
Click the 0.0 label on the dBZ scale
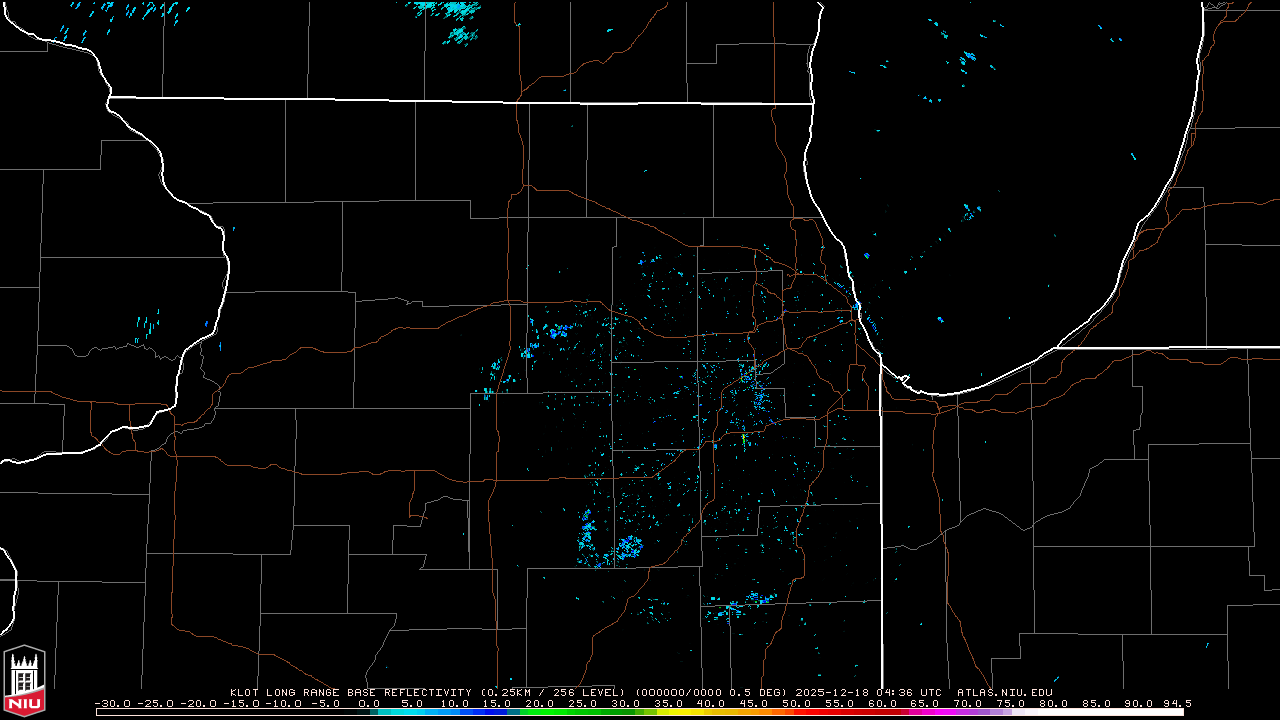pos(369,703)
